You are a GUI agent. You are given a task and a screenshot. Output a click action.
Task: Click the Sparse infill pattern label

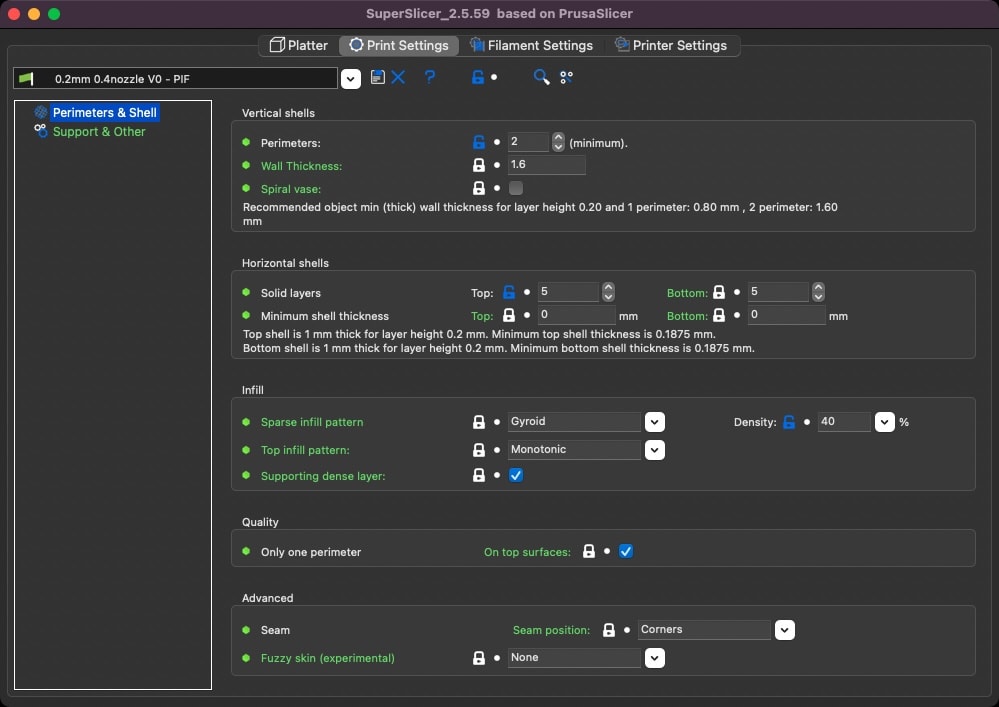(312, 422)
